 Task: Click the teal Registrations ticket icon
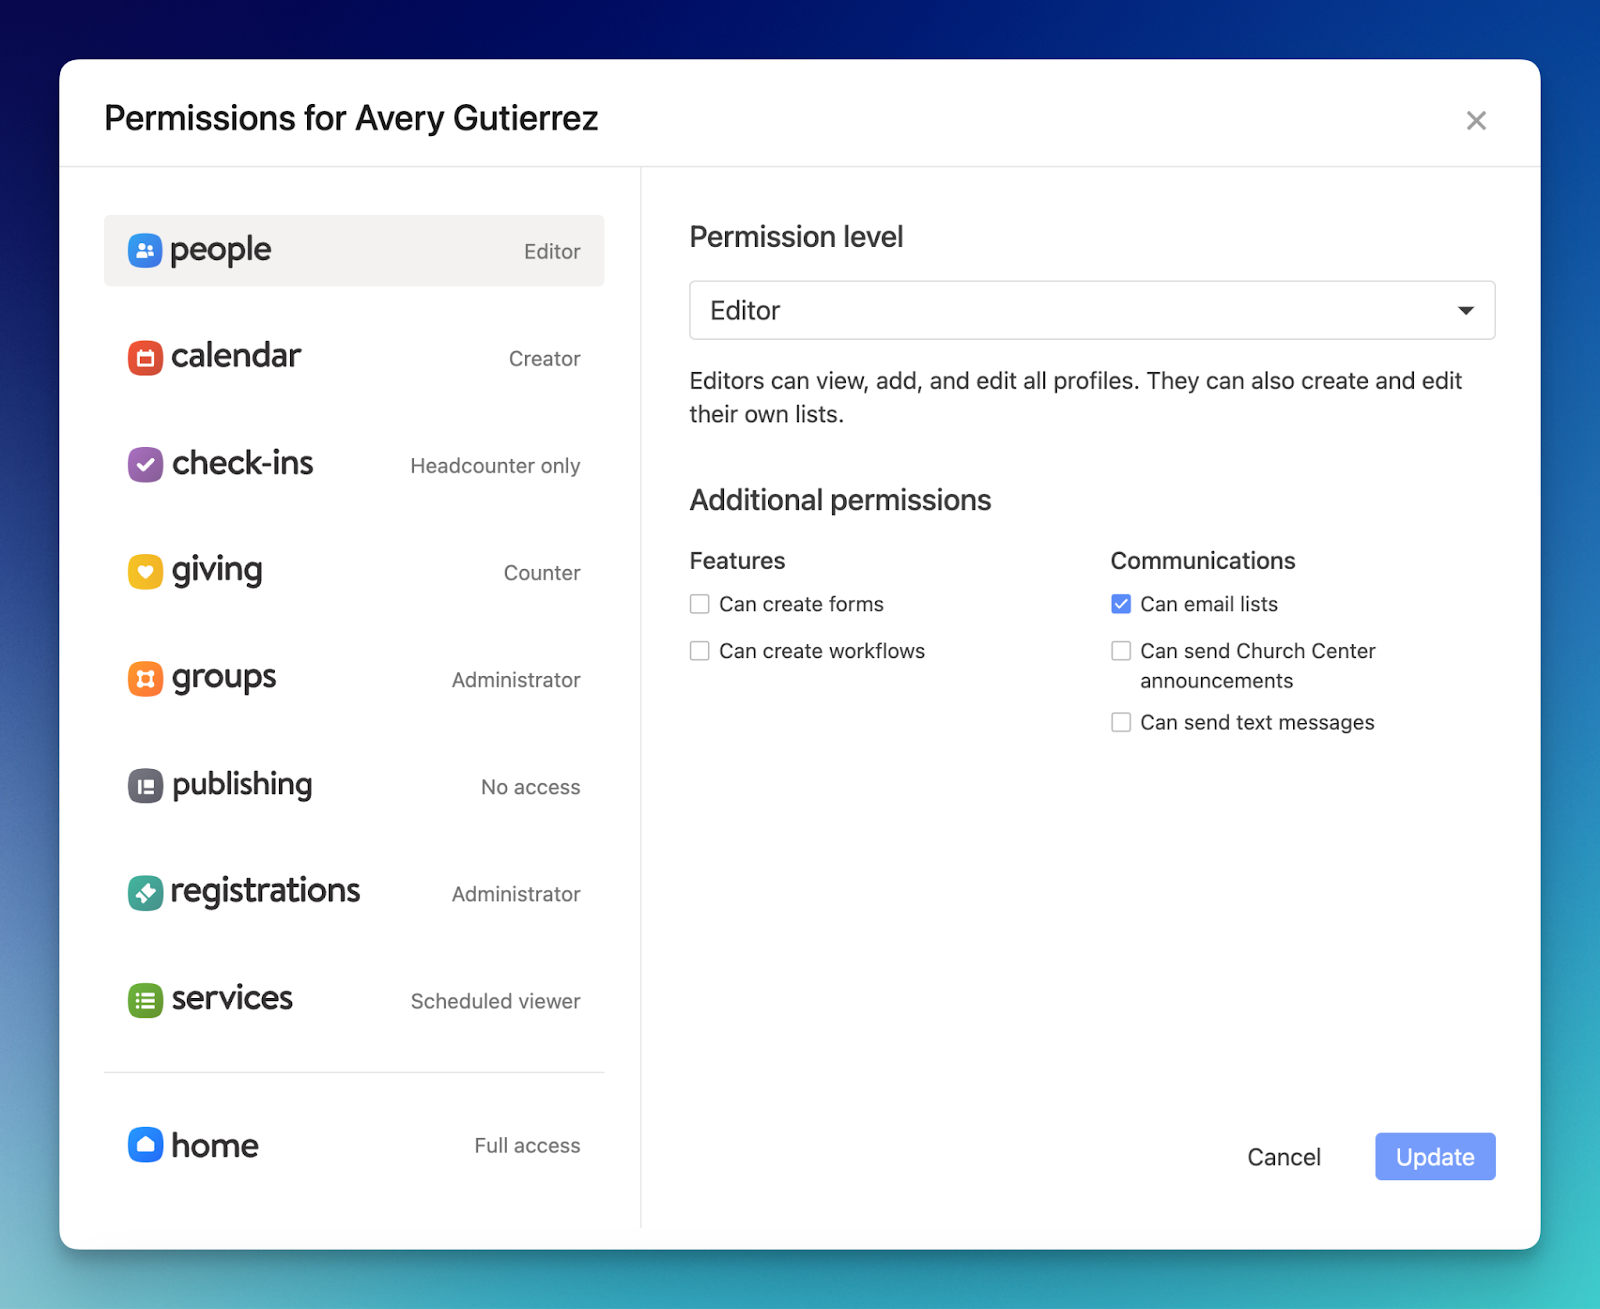coord(145,892)
